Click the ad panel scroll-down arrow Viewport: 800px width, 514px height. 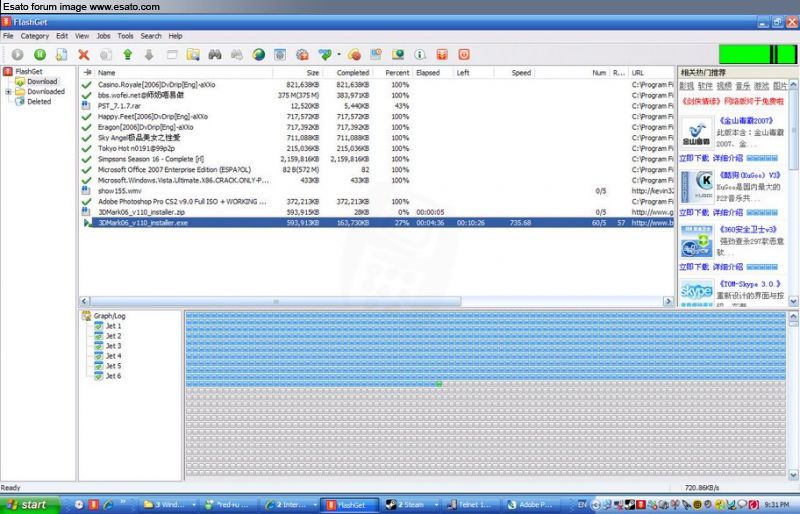[x=793, y=302]
